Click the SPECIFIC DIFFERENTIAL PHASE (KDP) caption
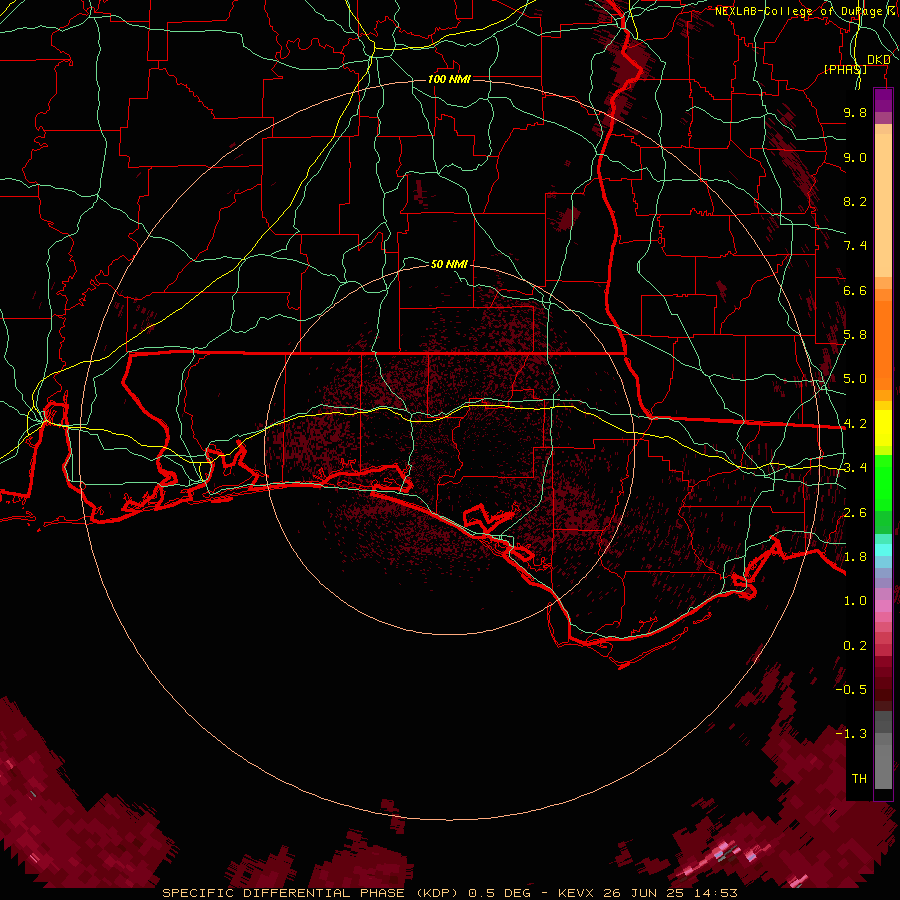Screen dimensions: 900x900 coord(313,893)
